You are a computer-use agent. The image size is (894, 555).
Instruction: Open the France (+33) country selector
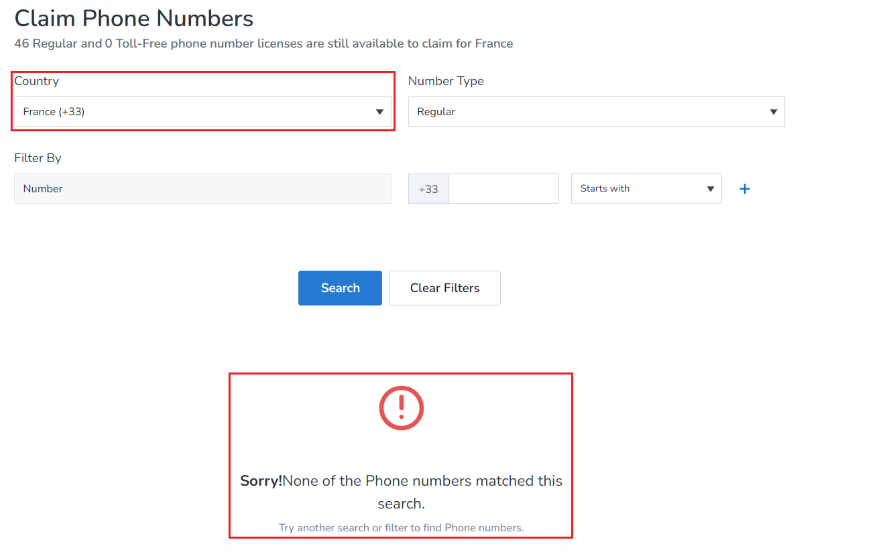[x=200, y=112]
